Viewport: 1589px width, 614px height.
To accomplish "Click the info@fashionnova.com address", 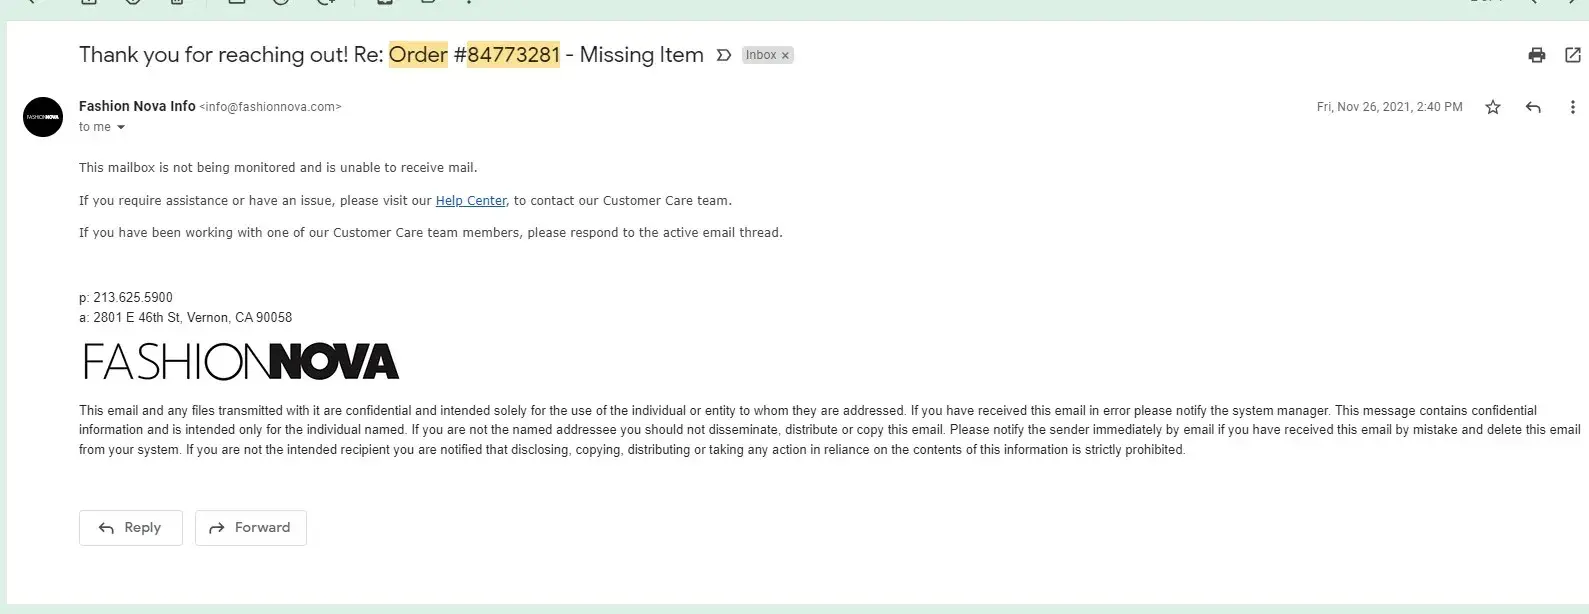I will coord(270,107).
